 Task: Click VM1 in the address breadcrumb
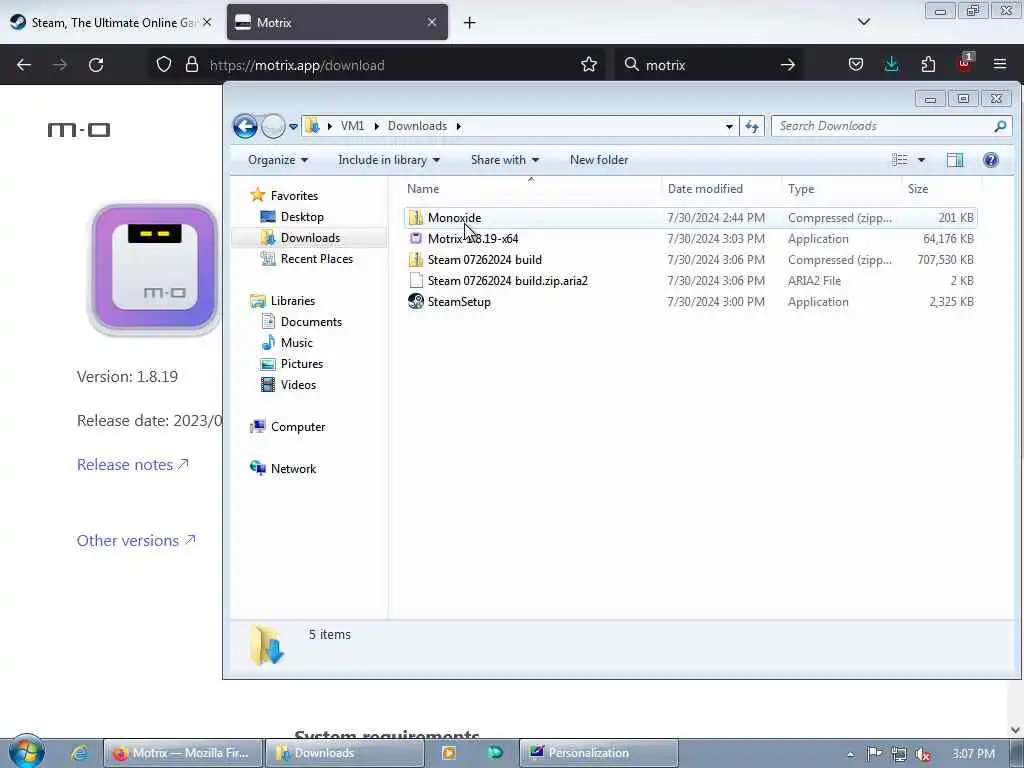tap(352, 126)
